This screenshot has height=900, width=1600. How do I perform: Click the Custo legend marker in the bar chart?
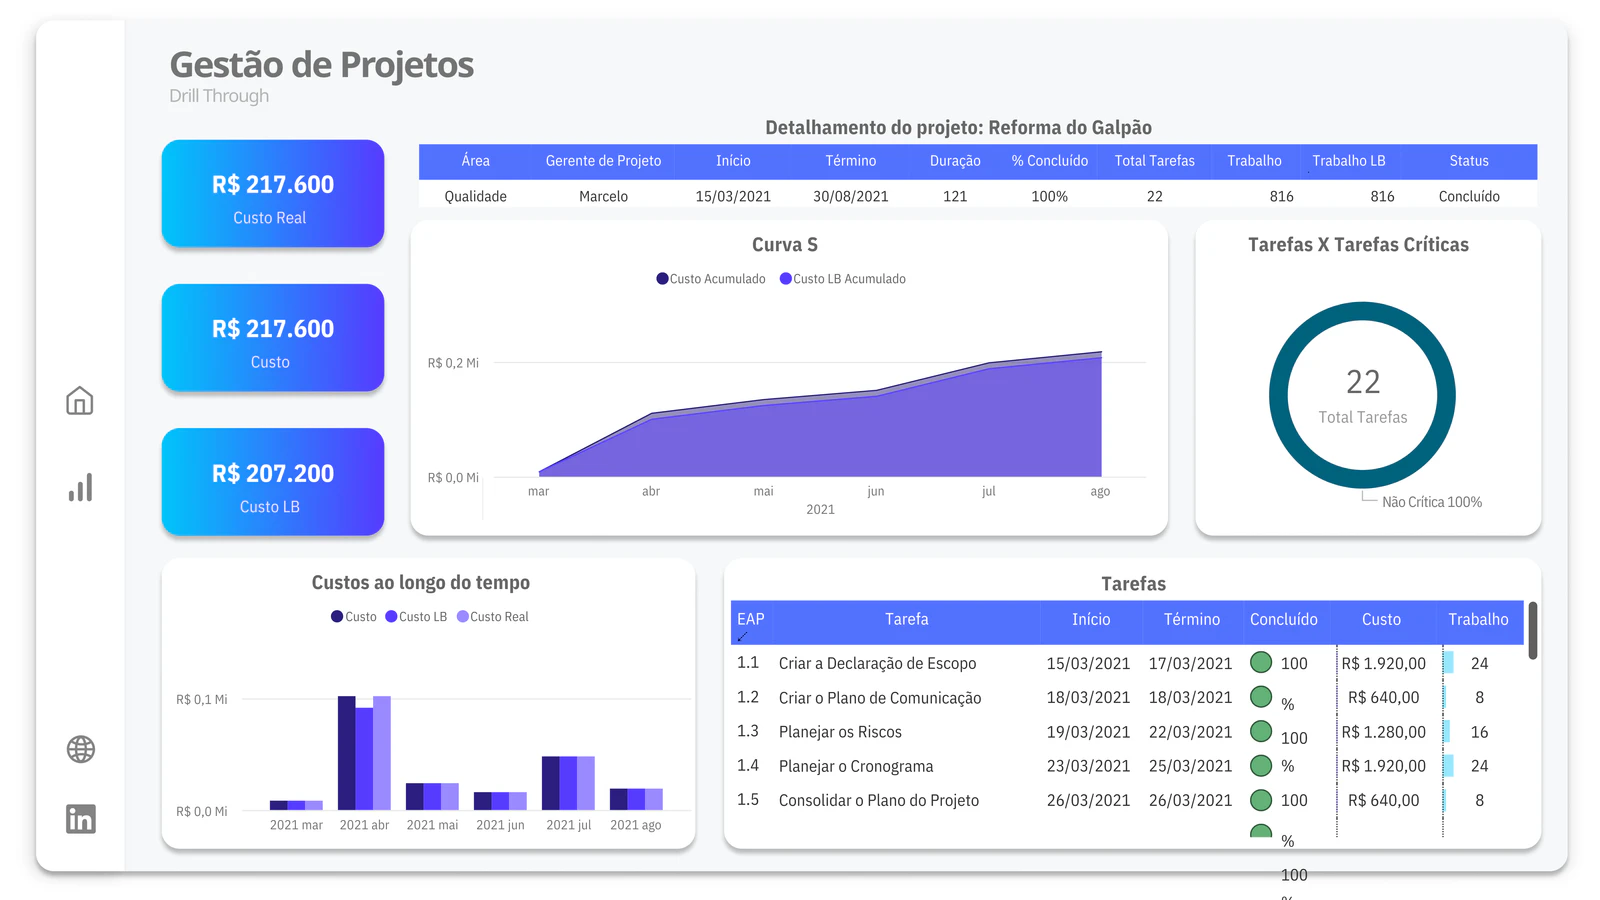[337, 617]
